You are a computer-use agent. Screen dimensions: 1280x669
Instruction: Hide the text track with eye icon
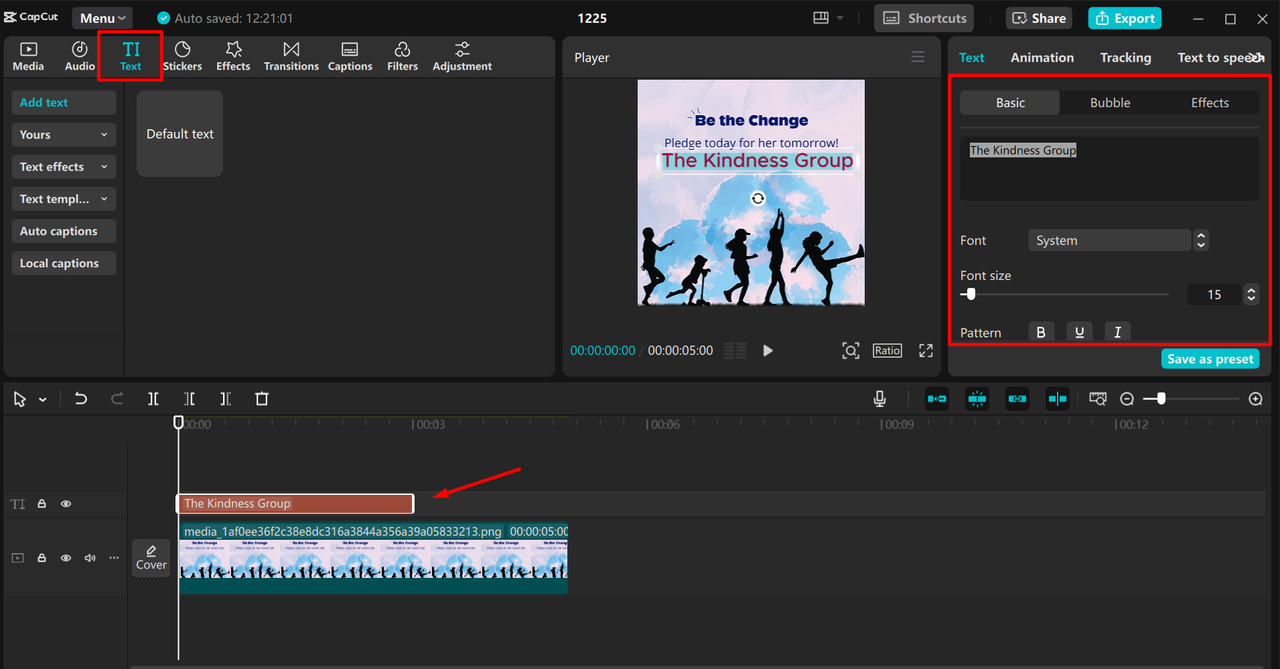pyautogui.click(x=66, y=504)
